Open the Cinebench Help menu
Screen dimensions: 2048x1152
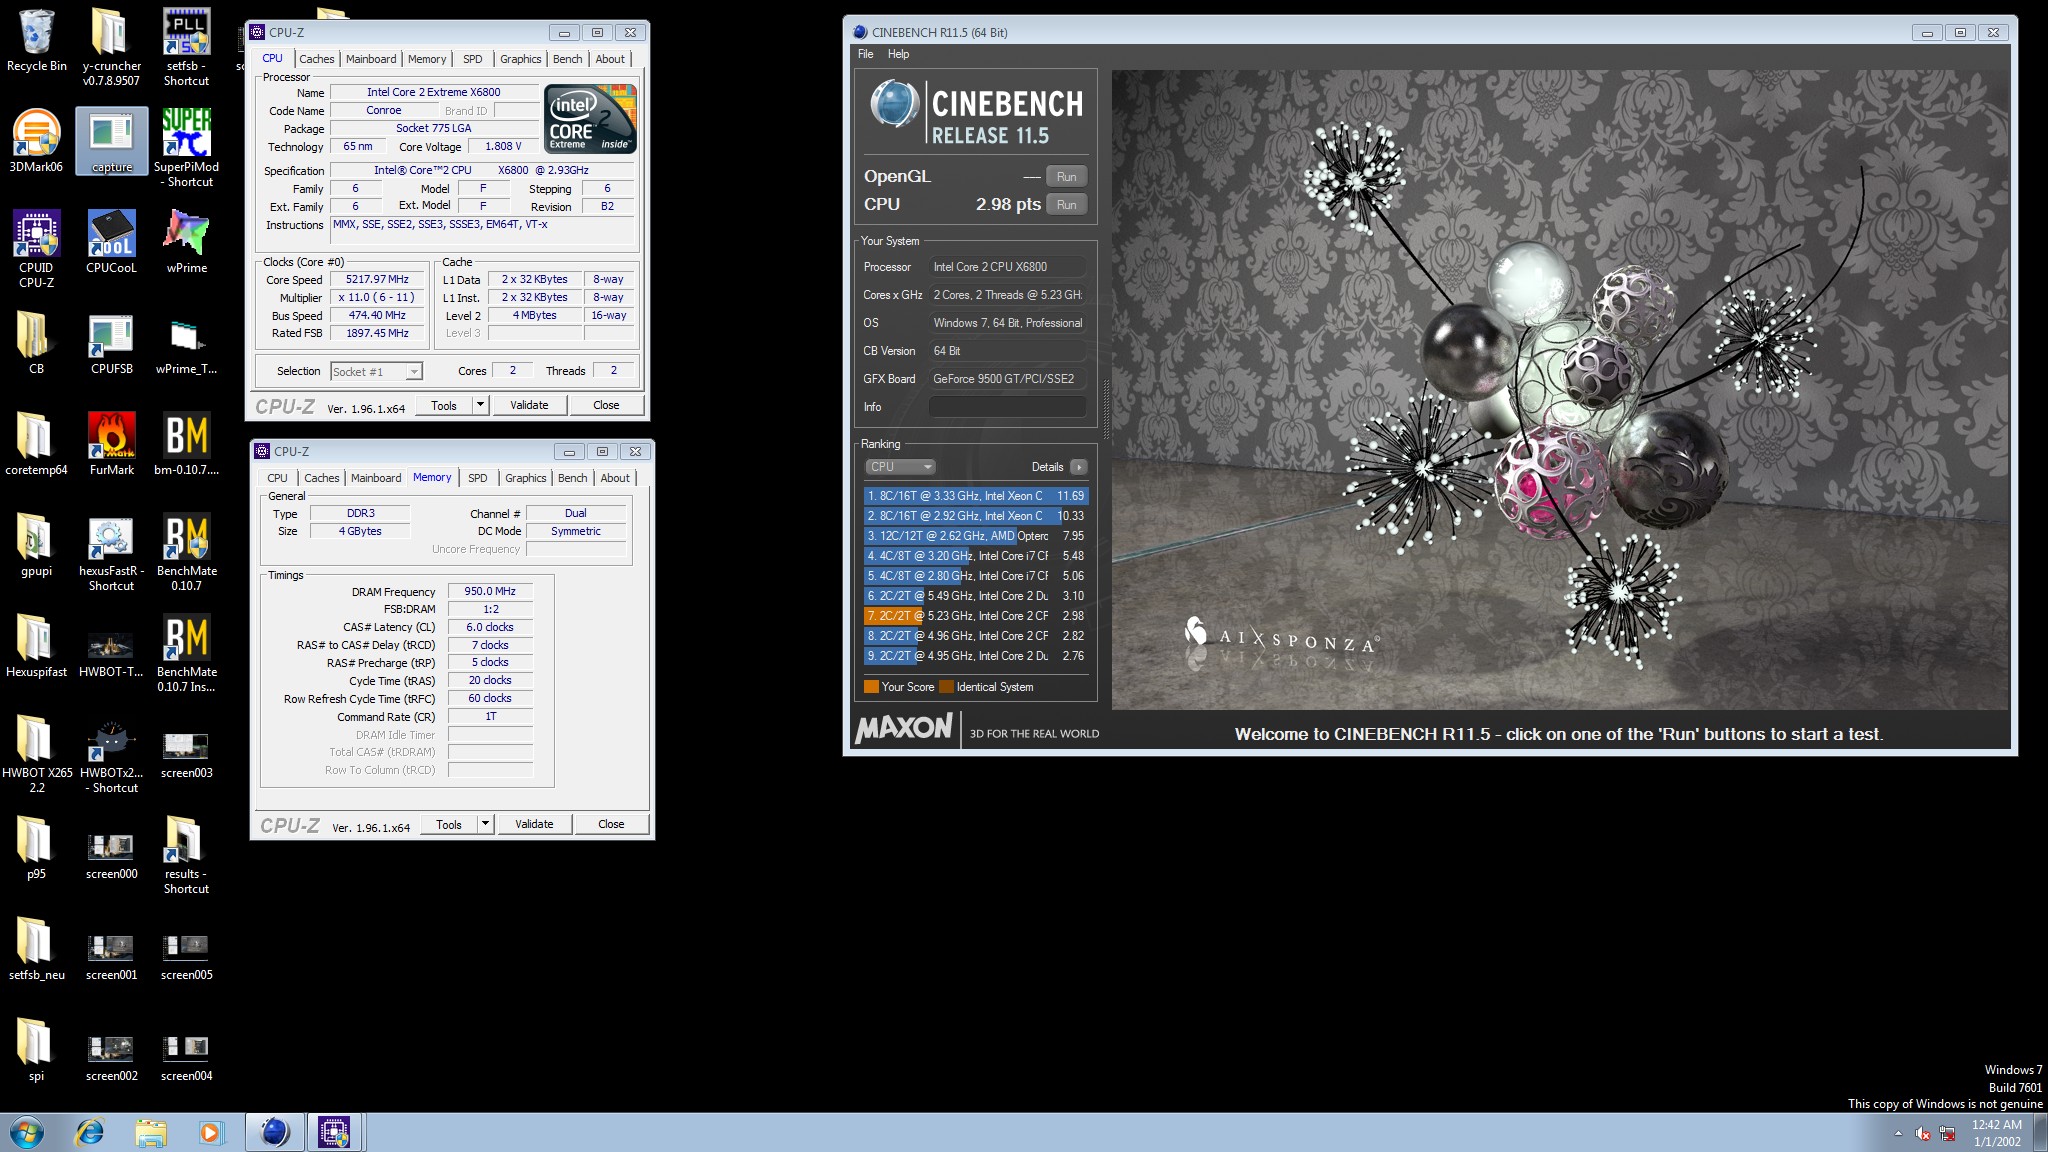point(899,54)
